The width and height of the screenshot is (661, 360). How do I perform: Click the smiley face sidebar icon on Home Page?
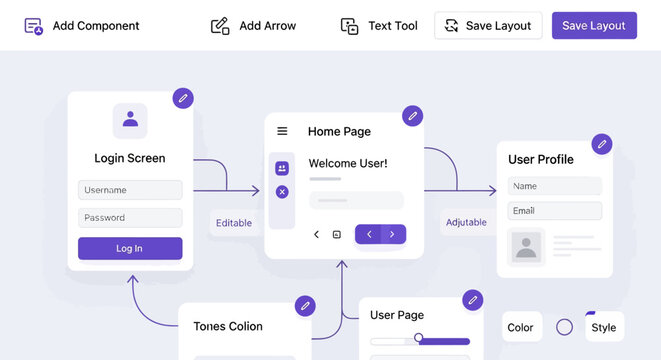(282, 168)
